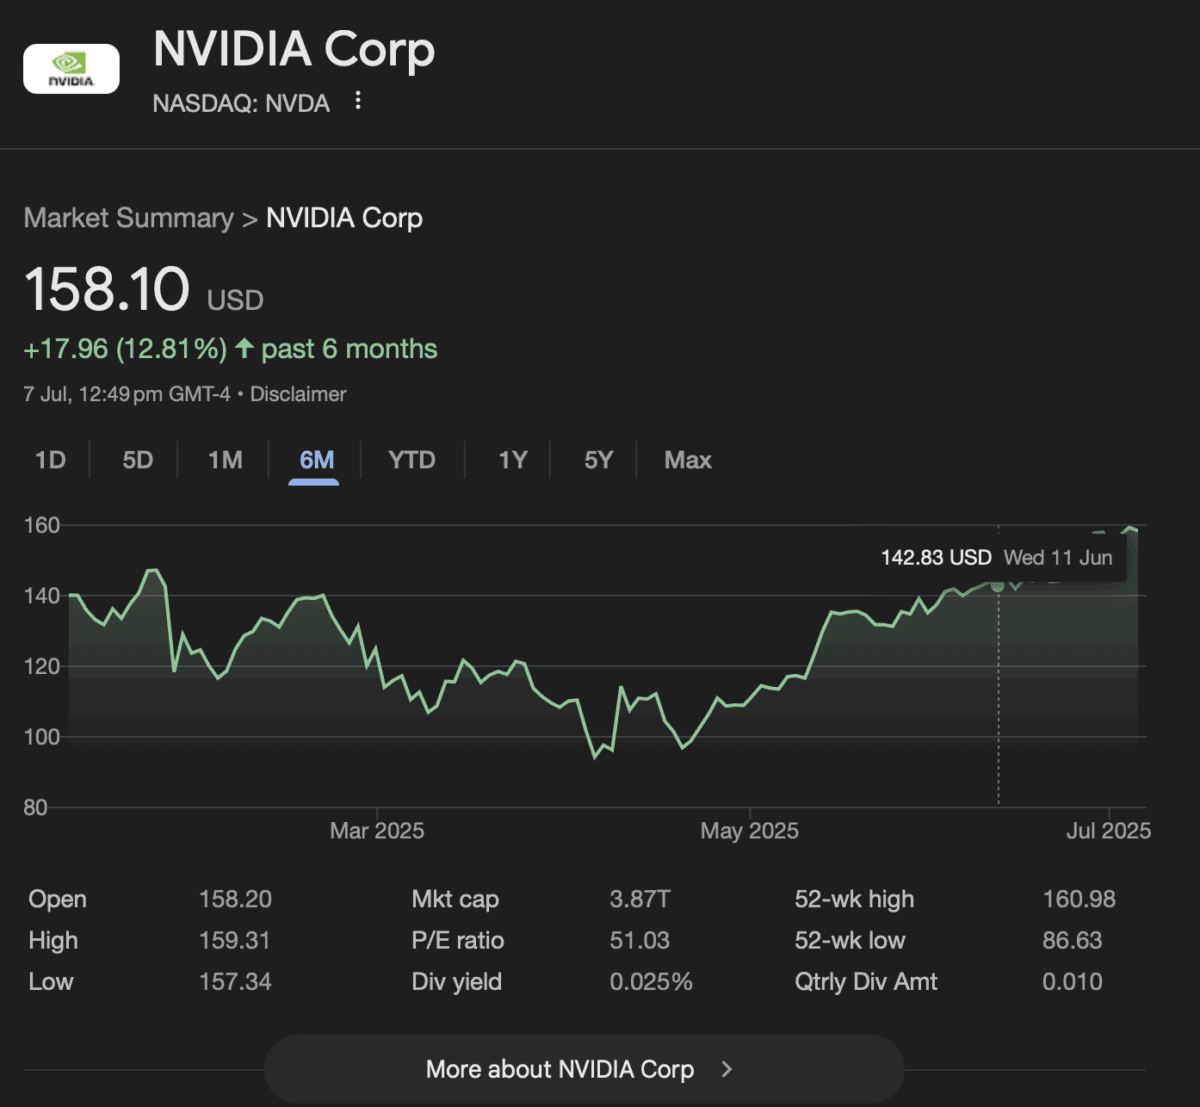Click the 142.83 USD chart tooltip
Screen dimensions: 1200x1107
tap(996, 558)
